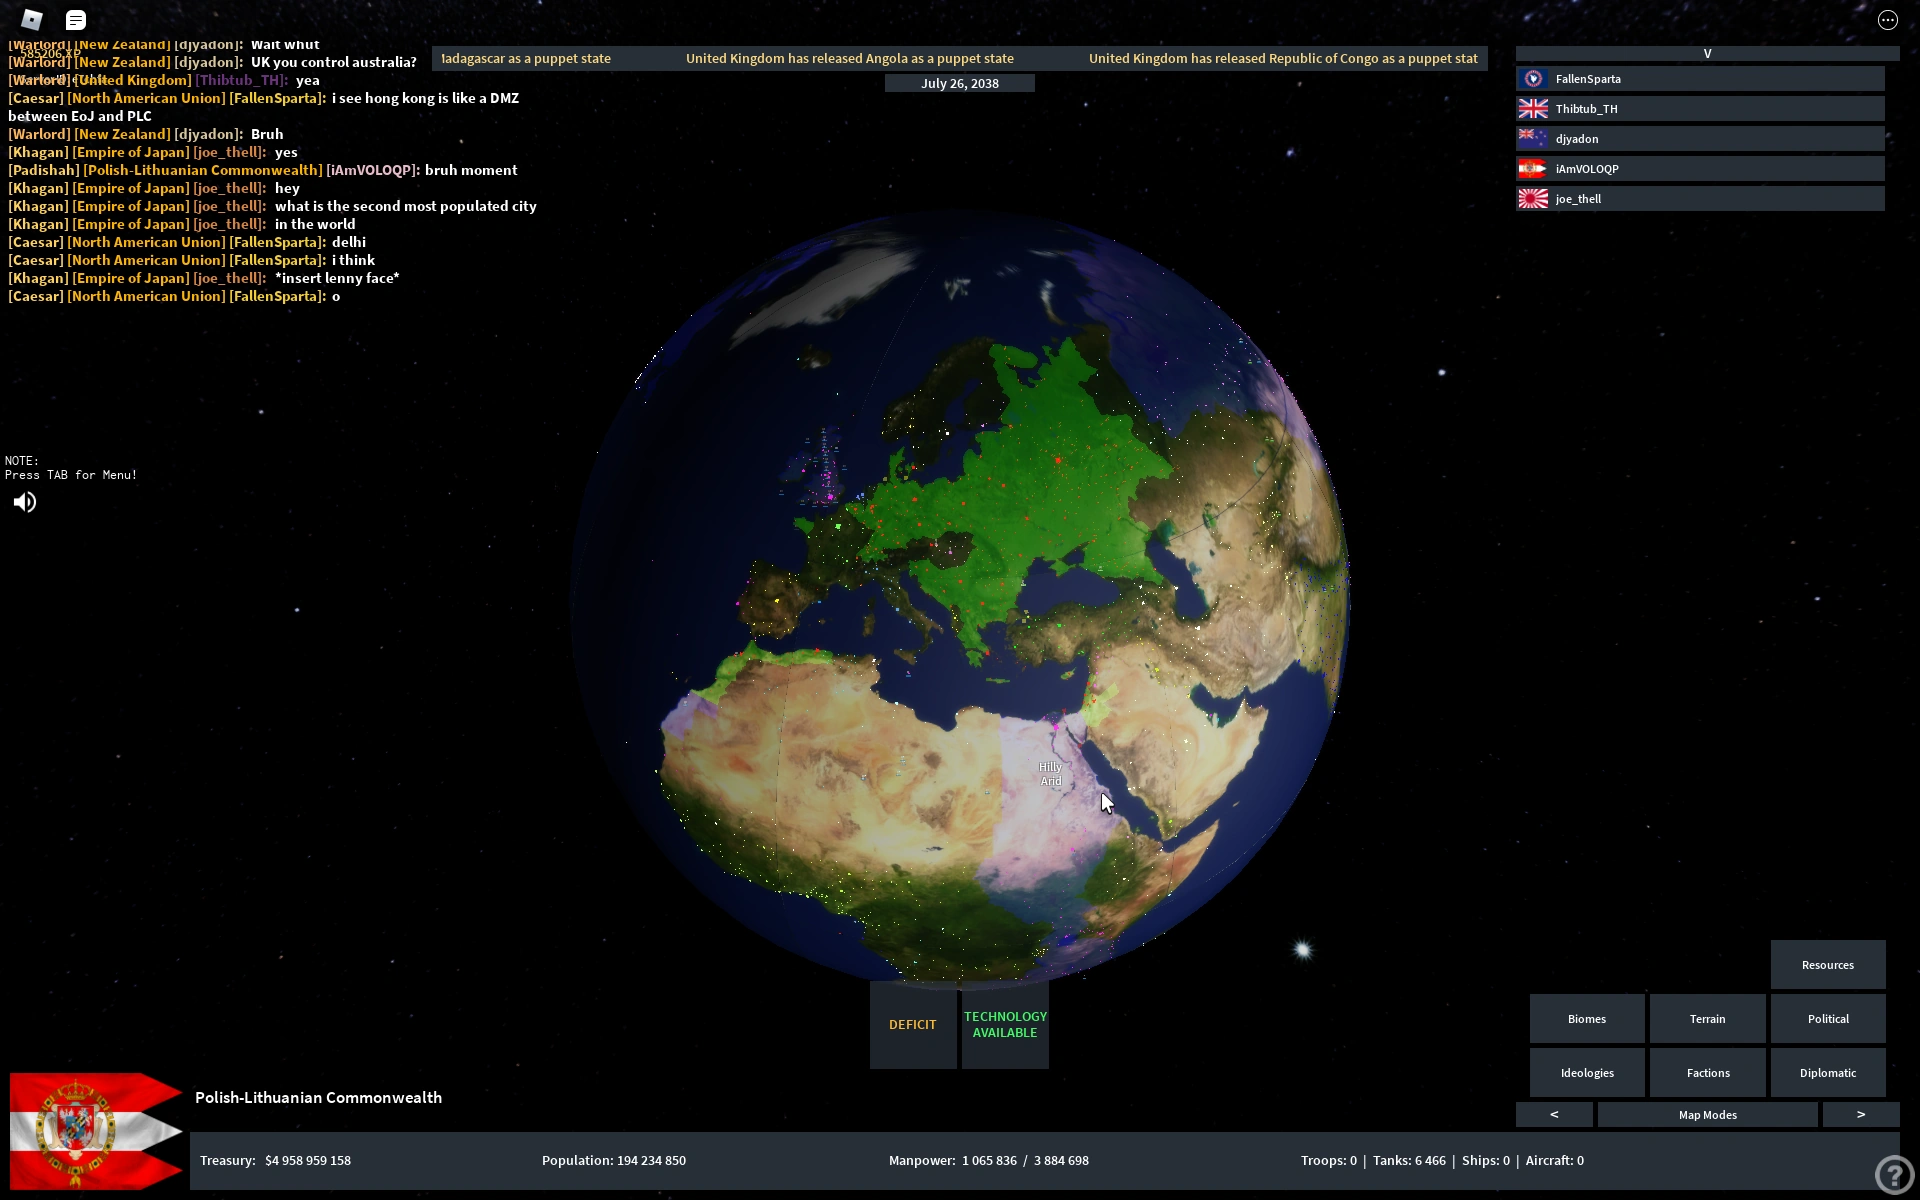1920x1200 pixels.
Task: Click the New Zealand flag beside djyadon
Action: (1533, 139)
